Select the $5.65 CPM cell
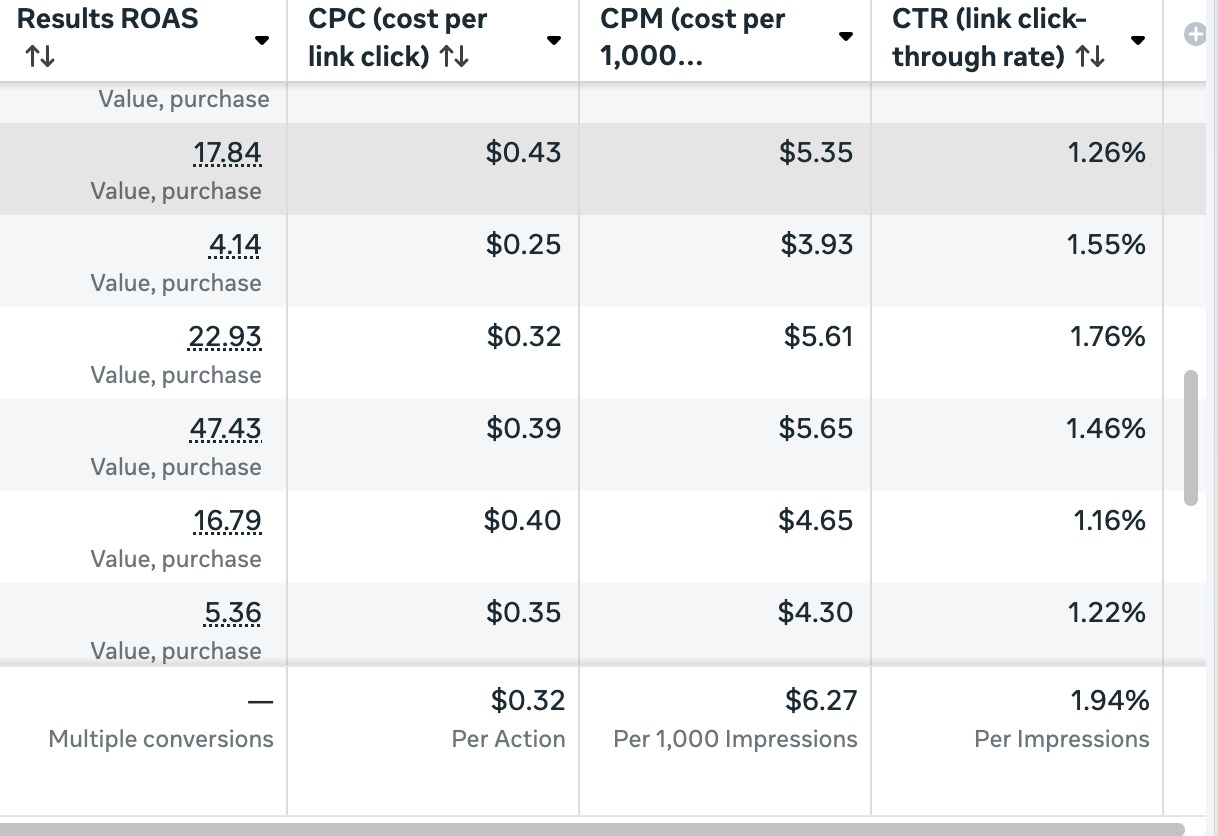This screenshot has width=1218, height=836. click(816, 429)
